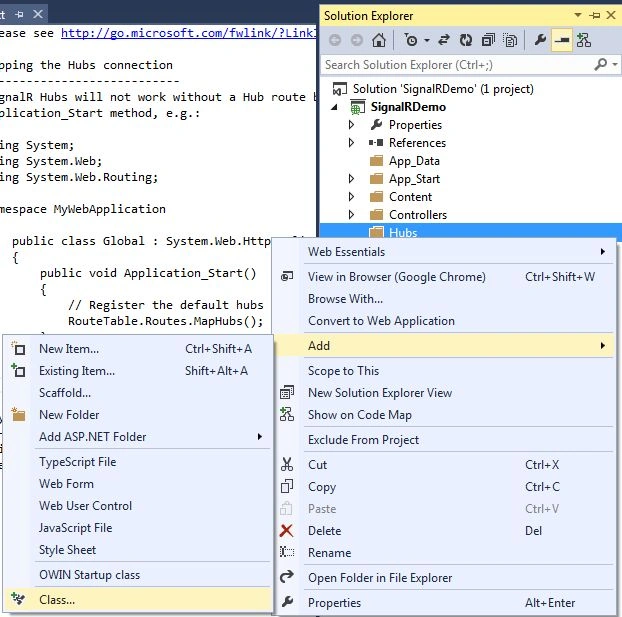Toggle auto-hide pin on Solution Explorer
Screen dimensions: 622x617
595,15
